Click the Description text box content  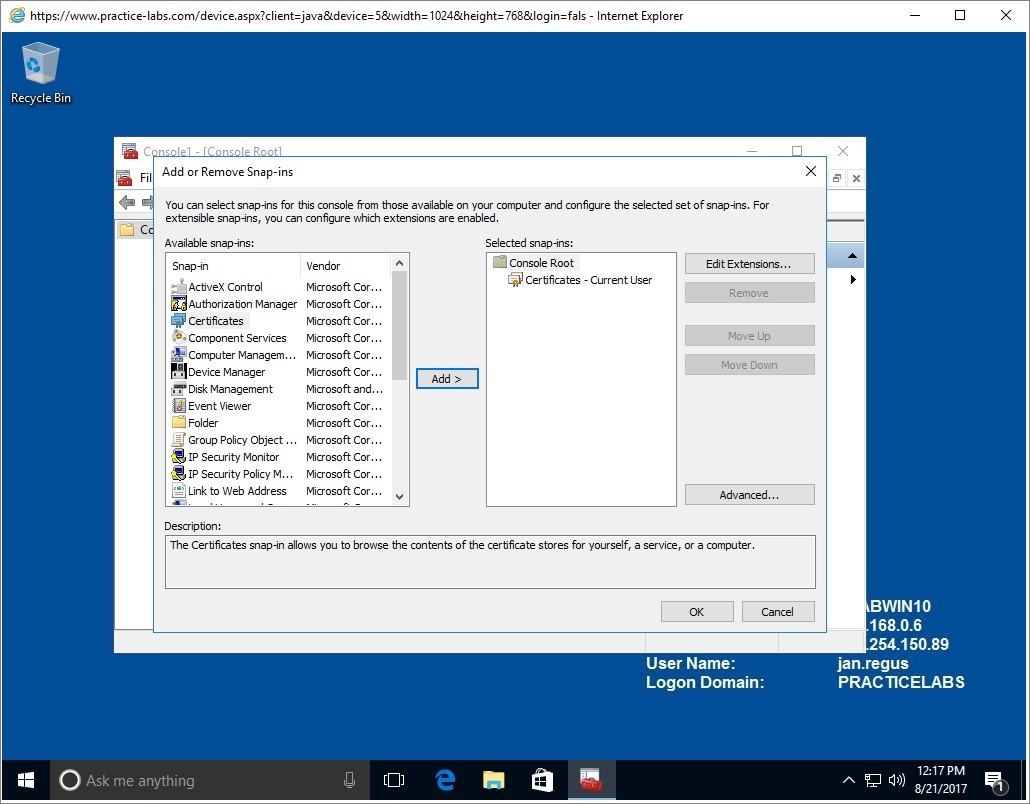pyautogui.click(x=490, y=562)
